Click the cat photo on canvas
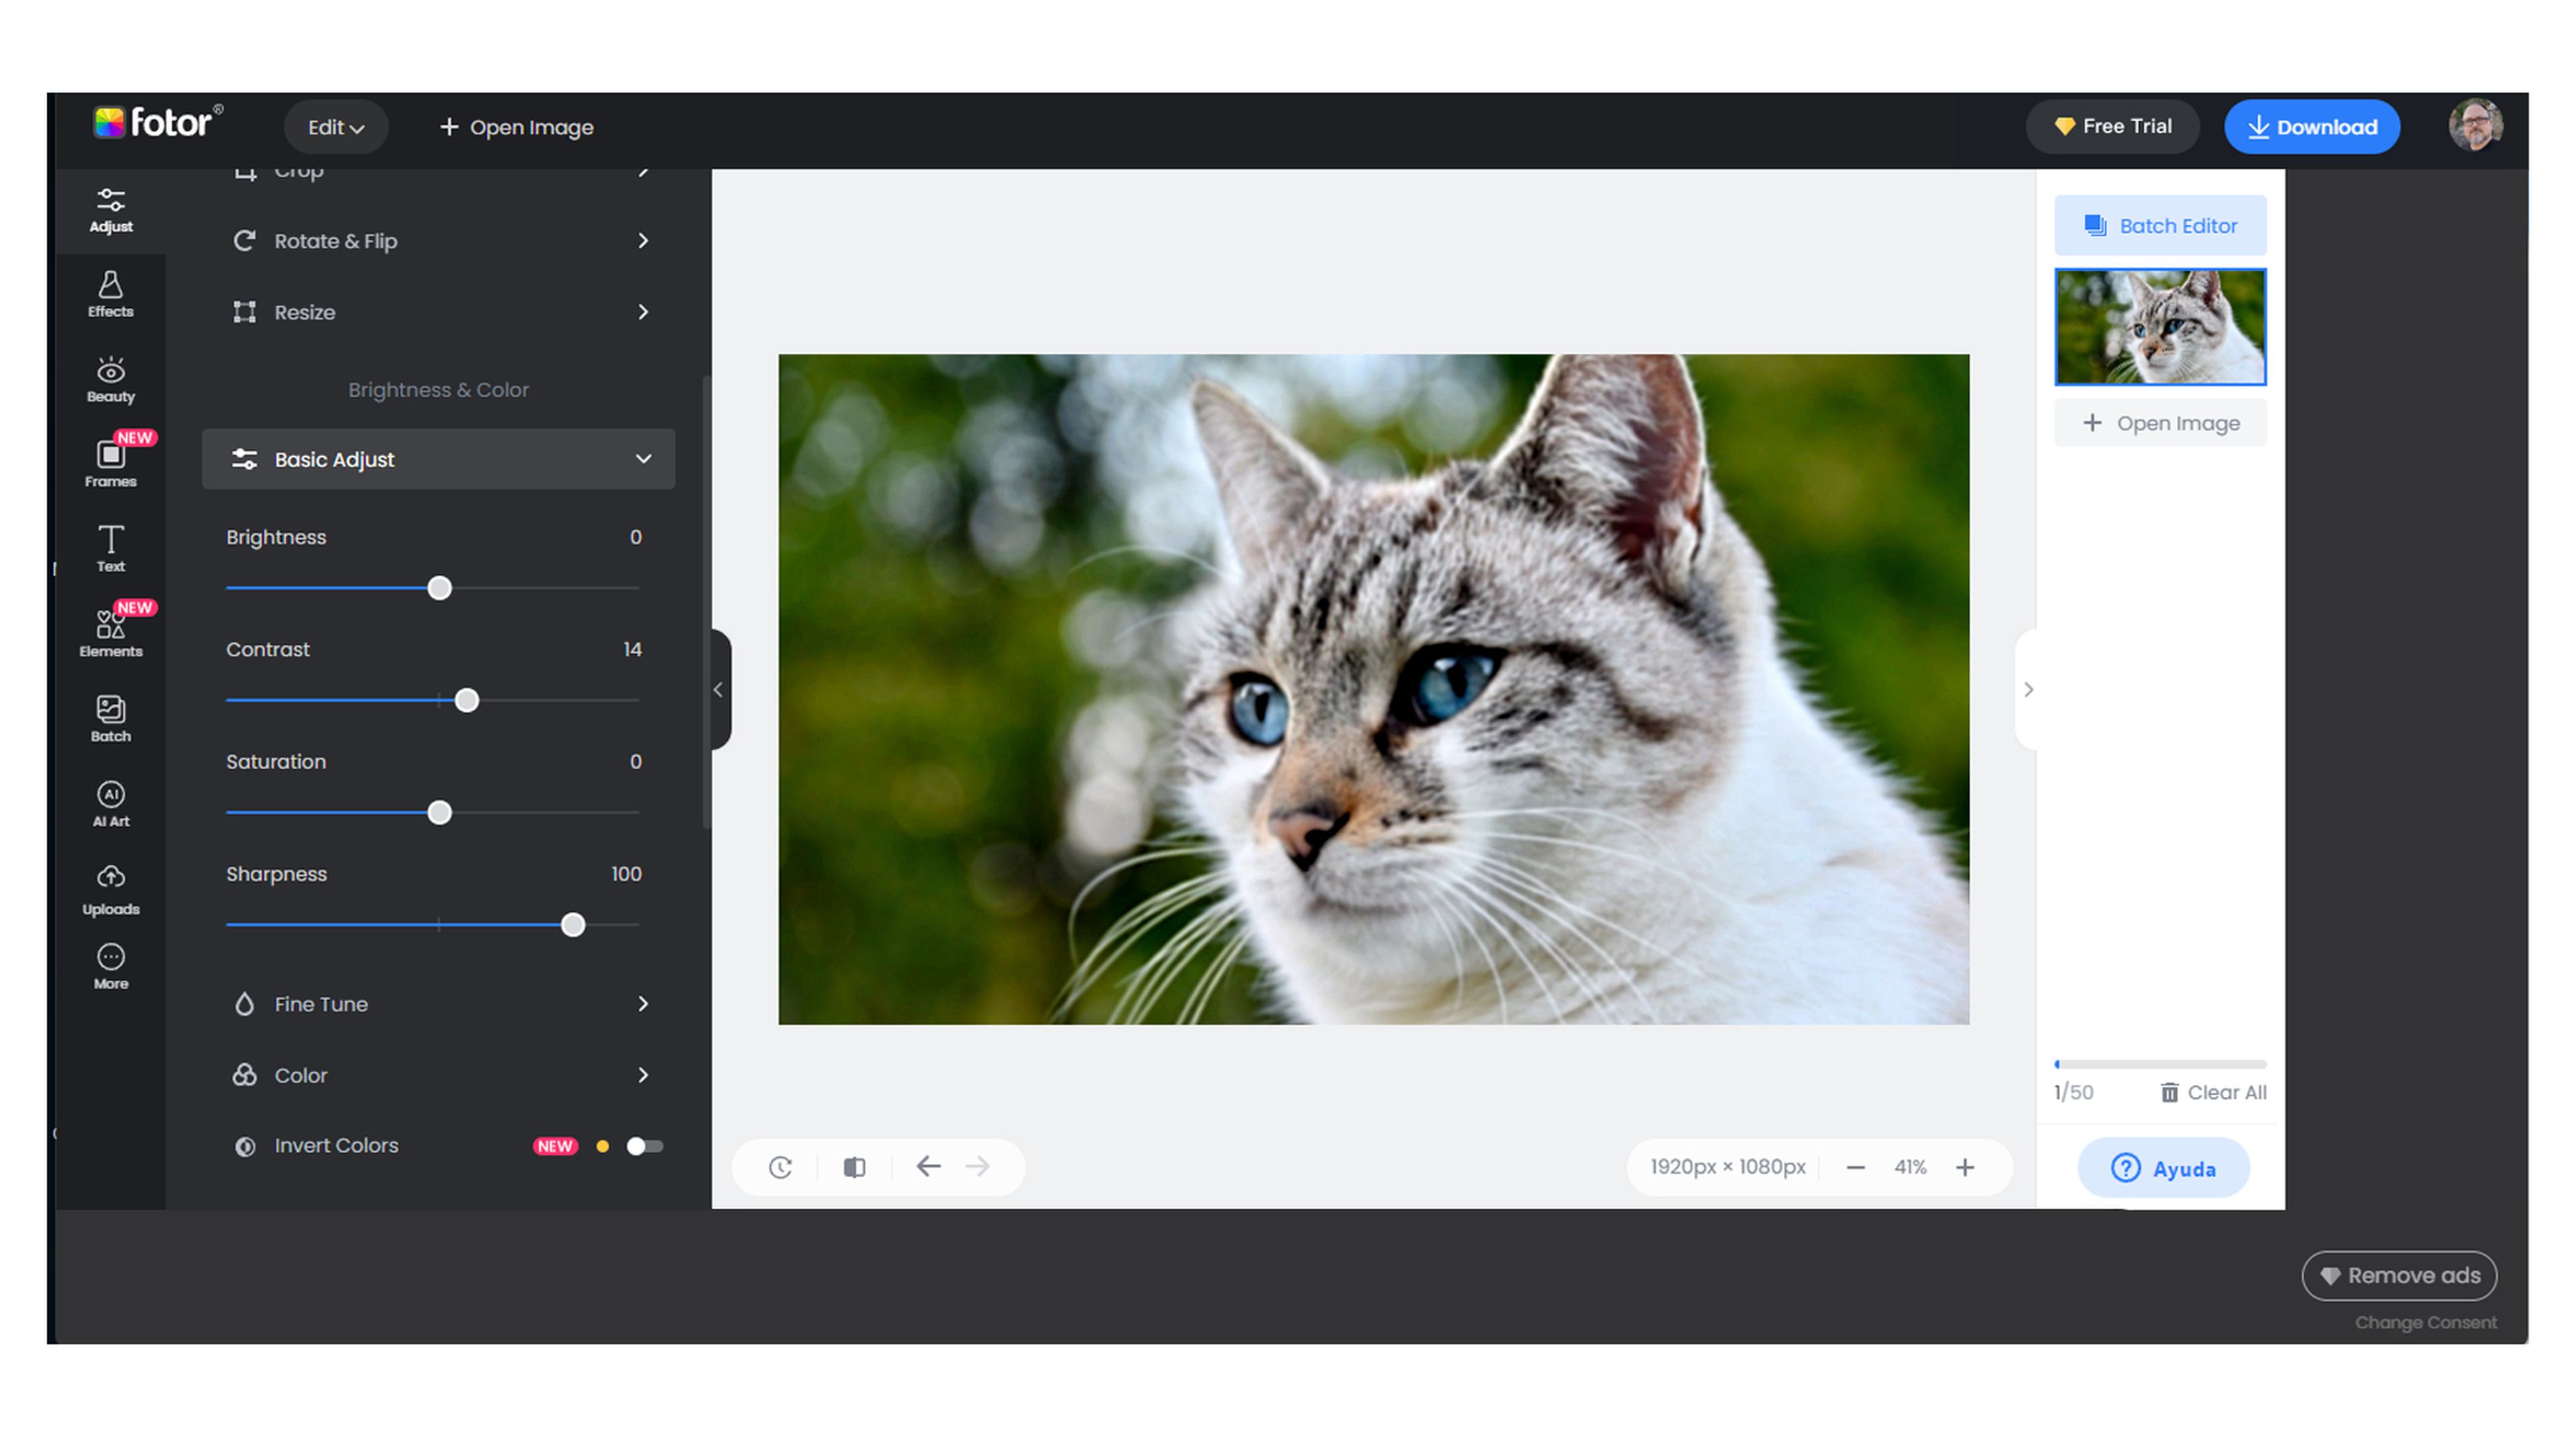2576x1449 pixels. pos(1374,689)
